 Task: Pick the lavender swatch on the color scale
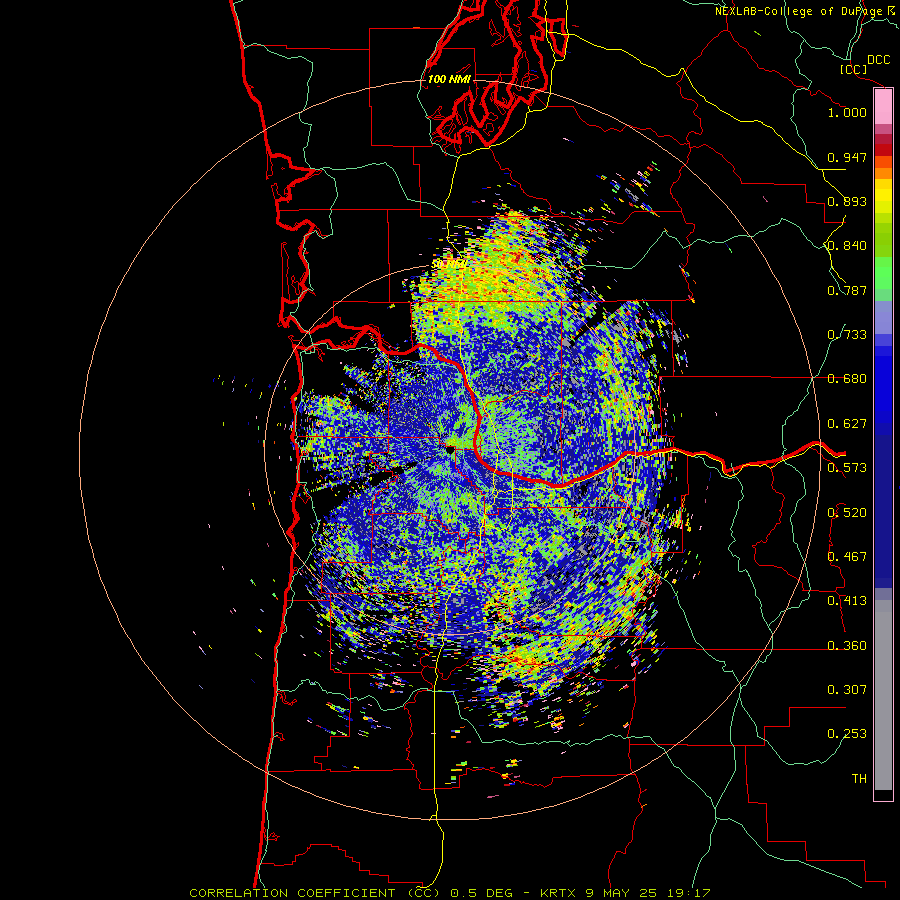point(883,317)
